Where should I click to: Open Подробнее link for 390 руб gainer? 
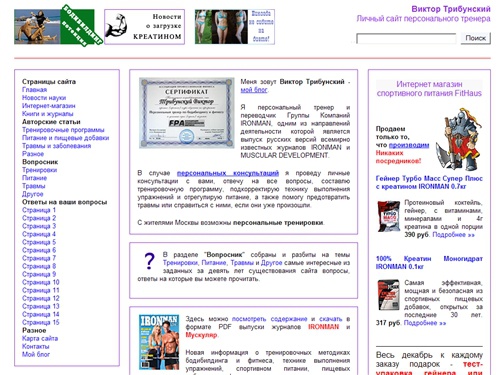(x=454, y=235)
